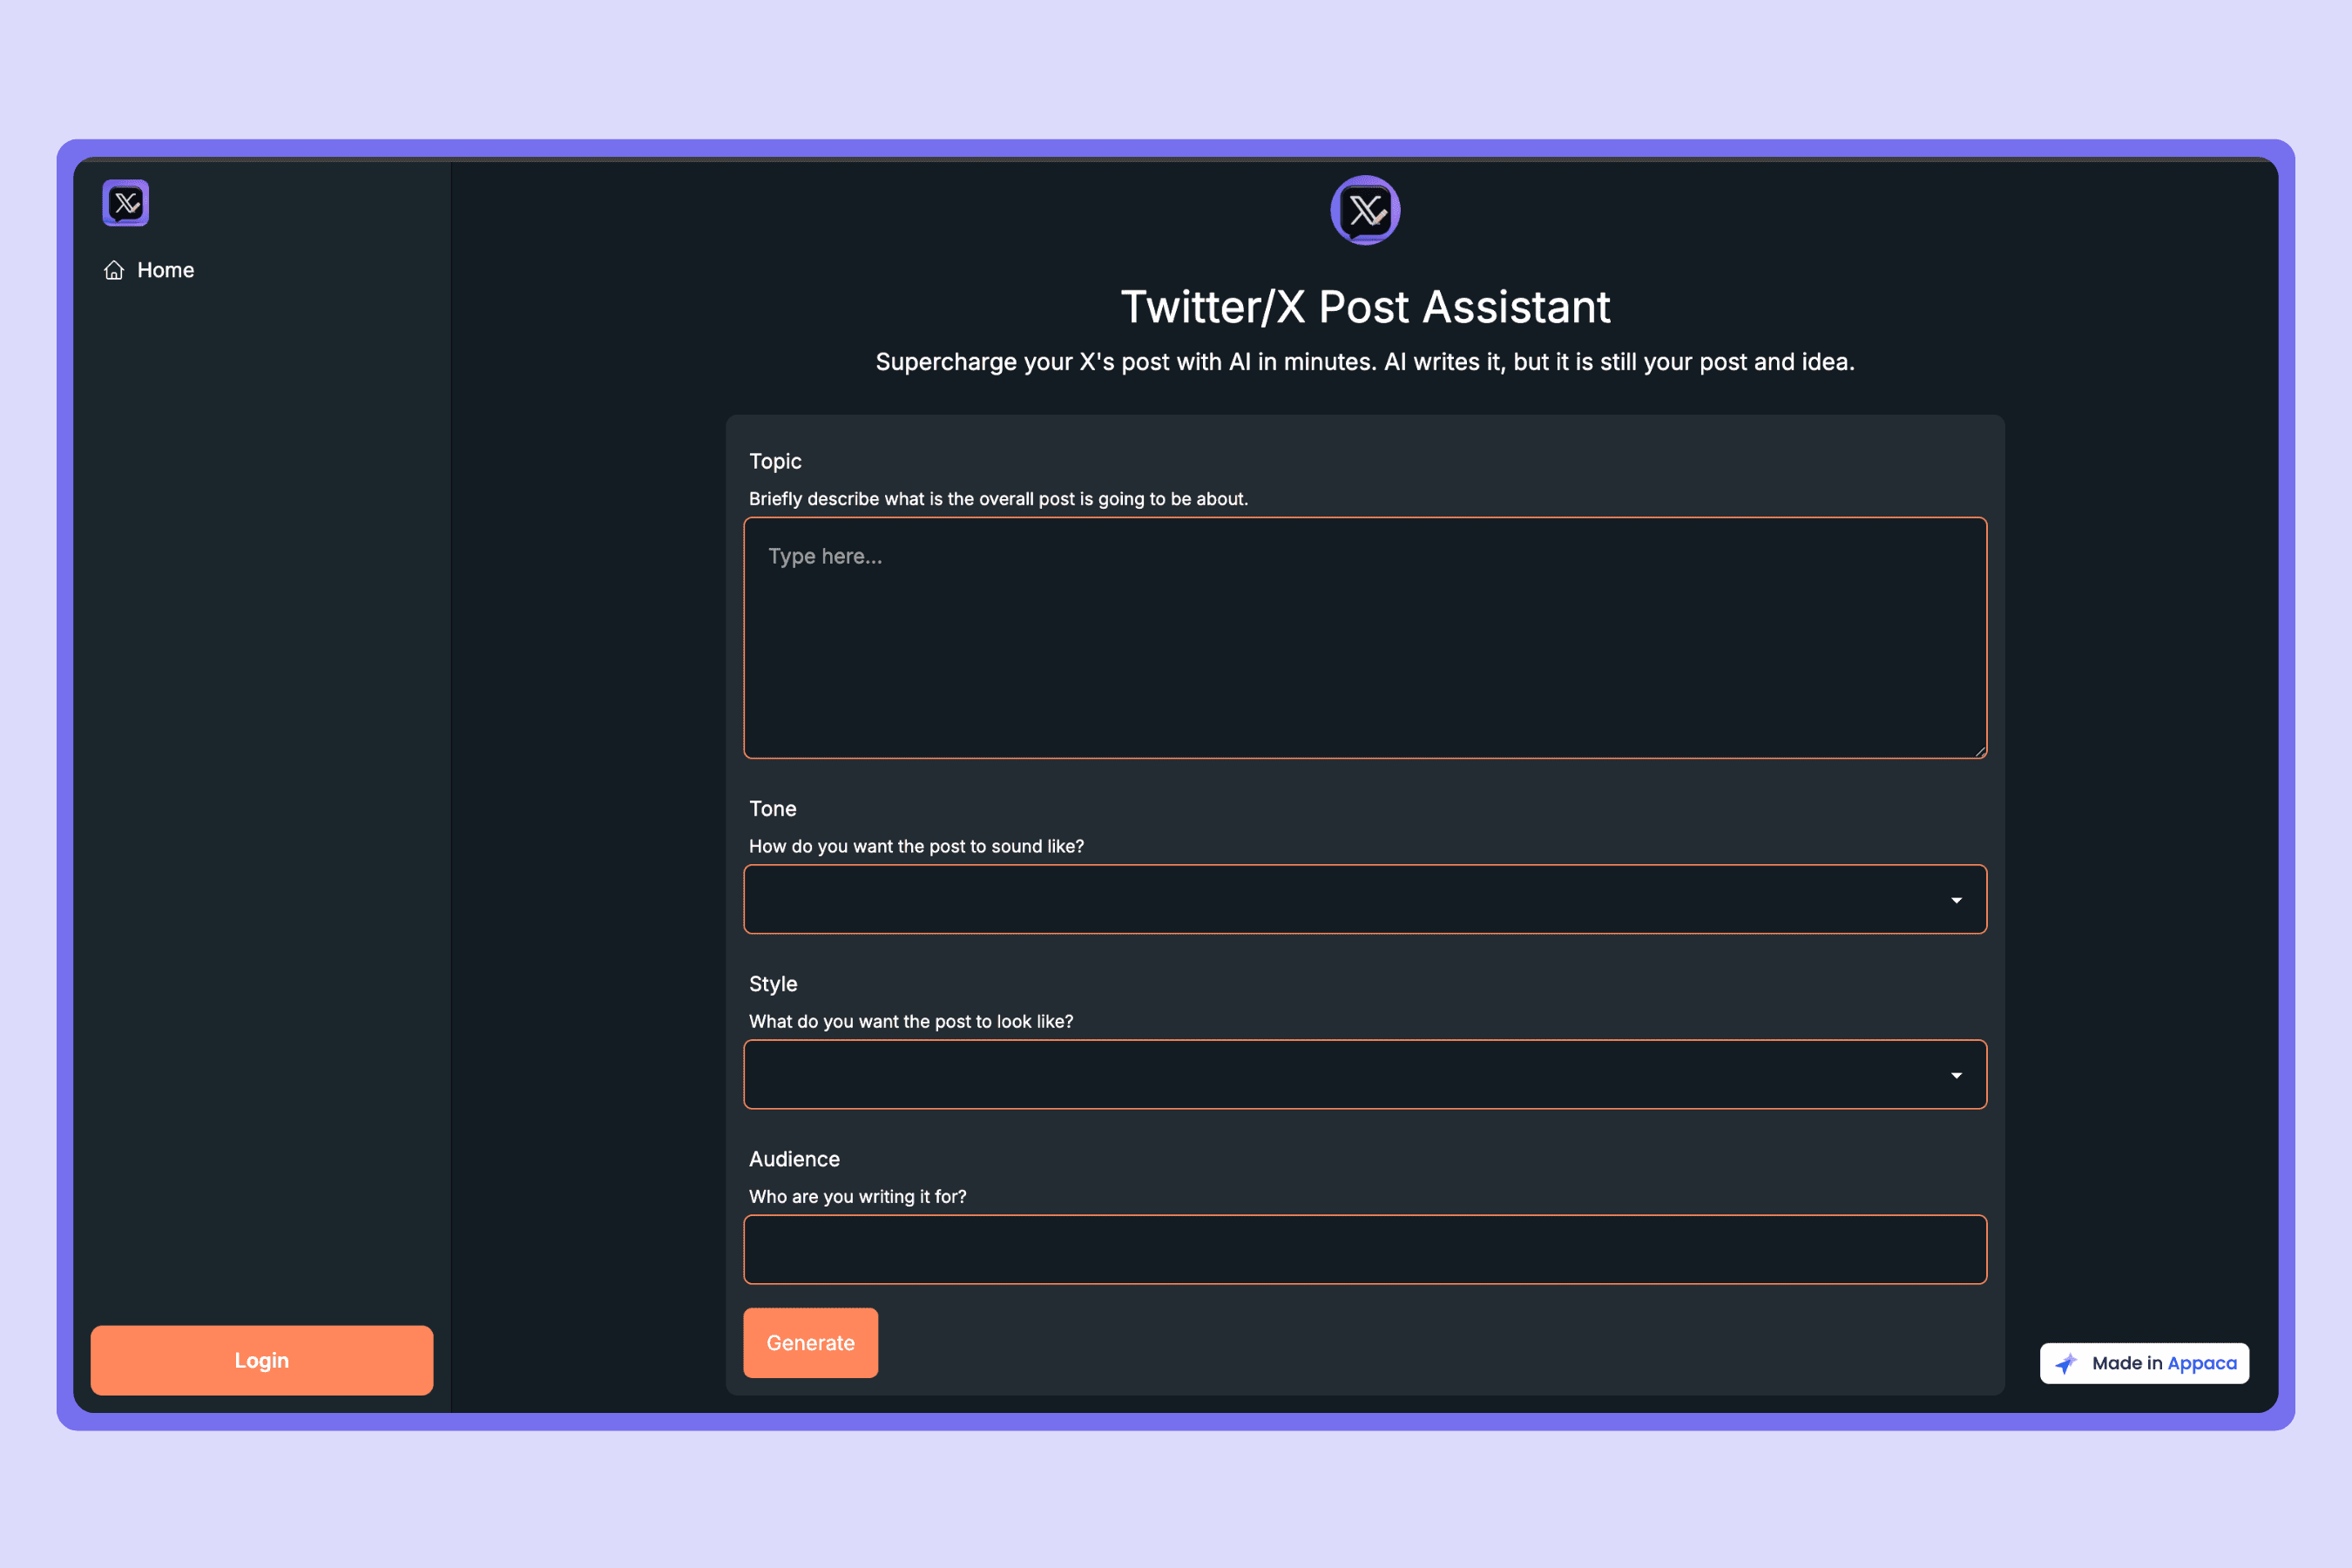
Task: Select the empty Tone selection box
Action: click(1365, 899)
